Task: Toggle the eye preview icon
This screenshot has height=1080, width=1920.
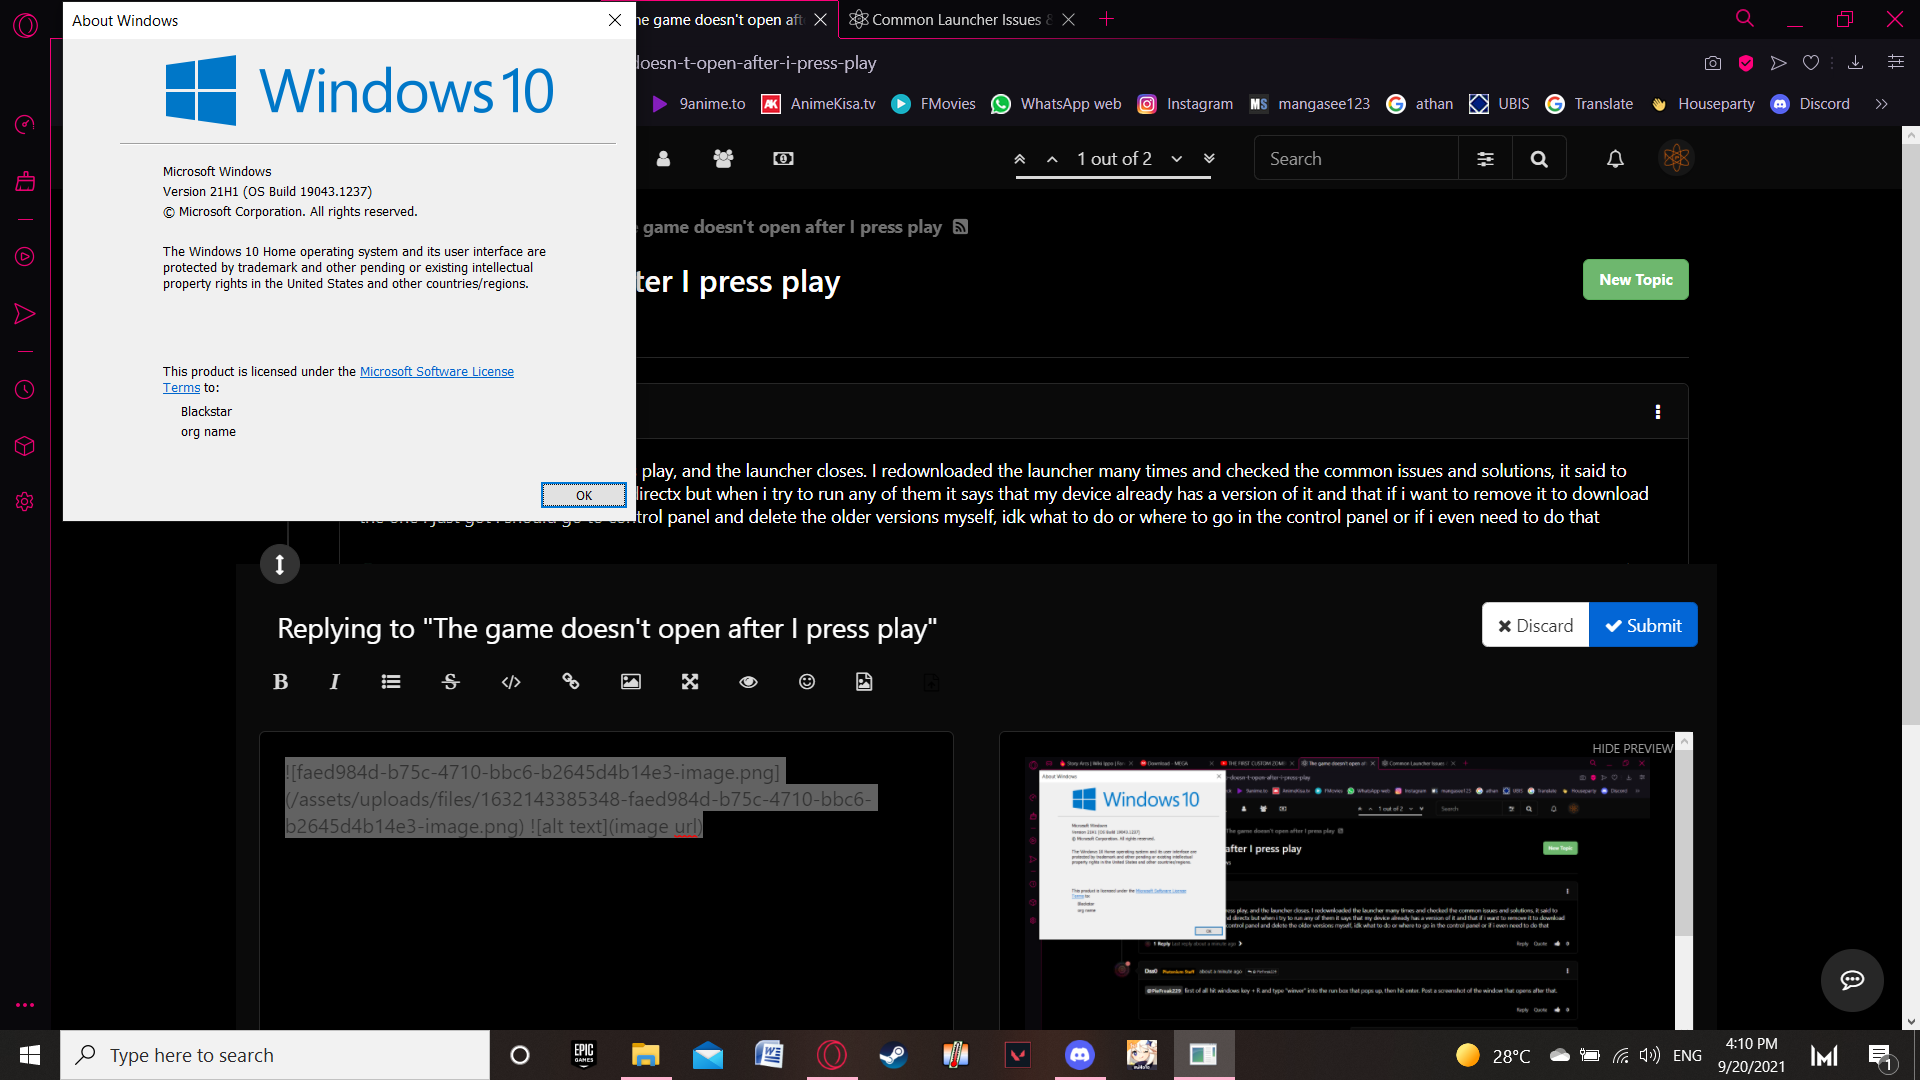Action: coord(748,680)
